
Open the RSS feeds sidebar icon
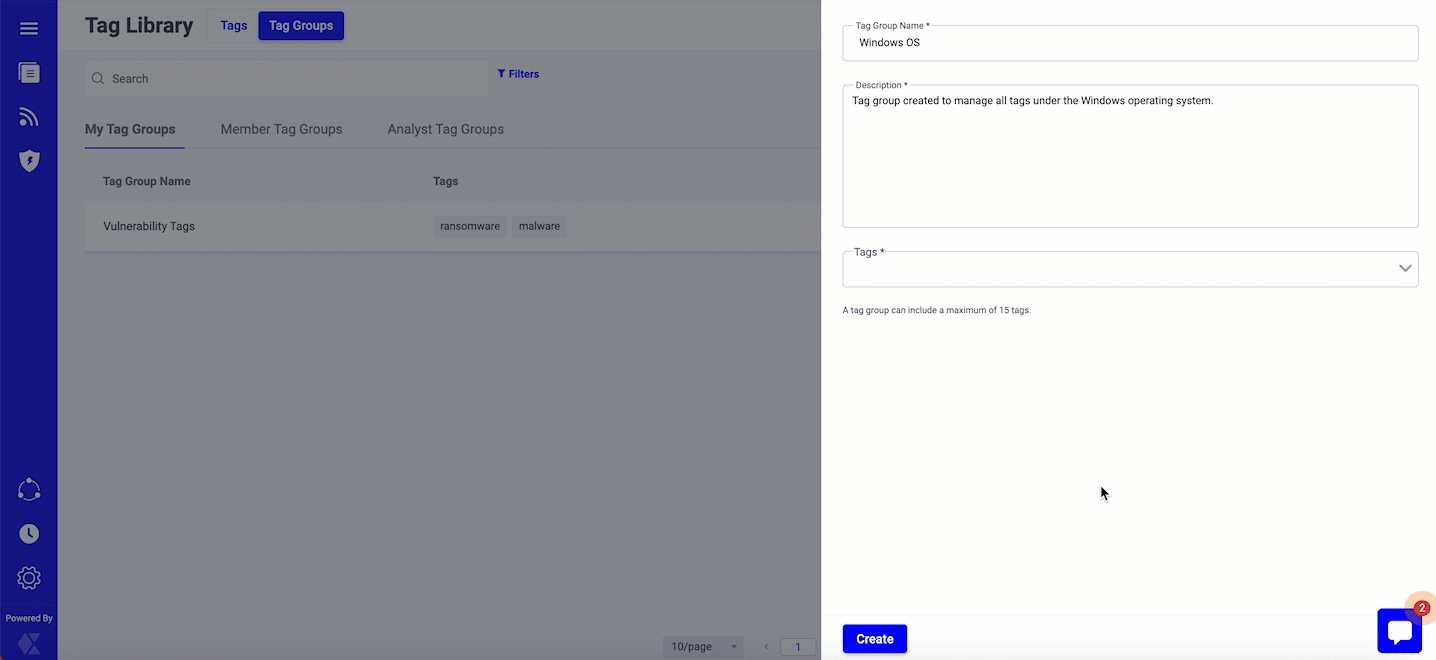tap(29, 117)
